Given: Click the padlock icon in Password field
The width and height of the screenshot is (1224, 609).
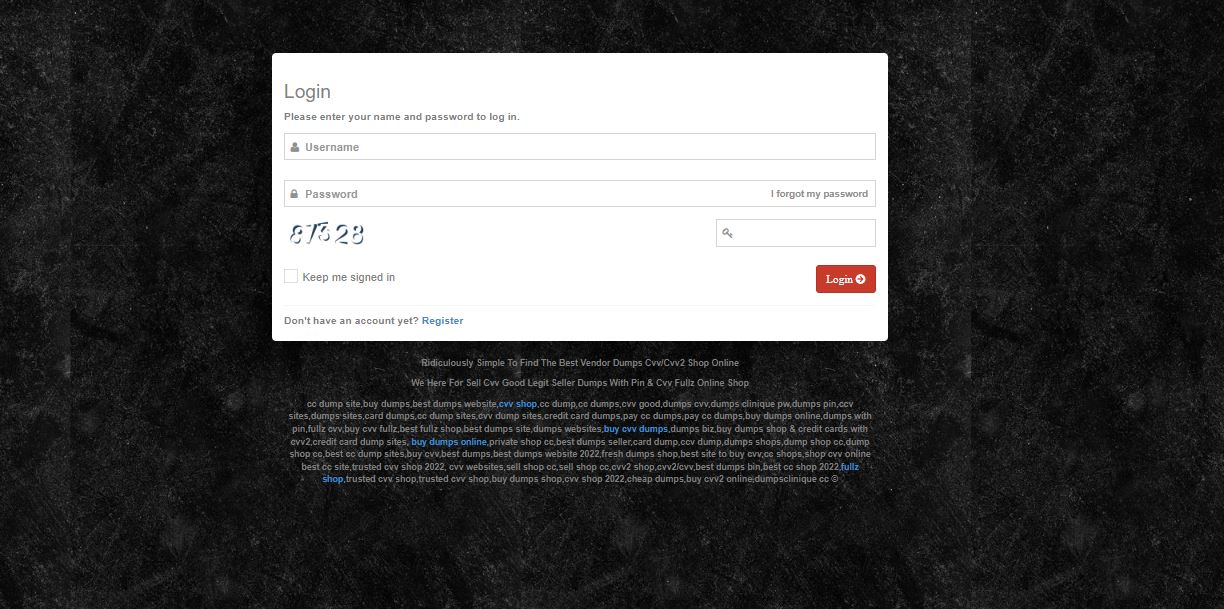Looking at the screenshot, I should 294,194.
